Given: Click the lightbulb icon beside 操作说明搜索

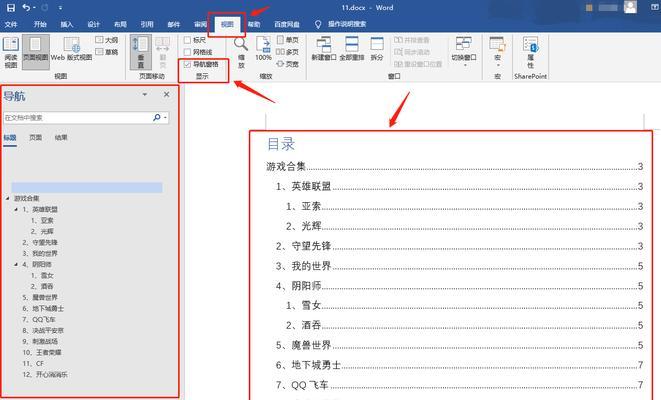Looking at the screenshot, I should click(318, 24).
